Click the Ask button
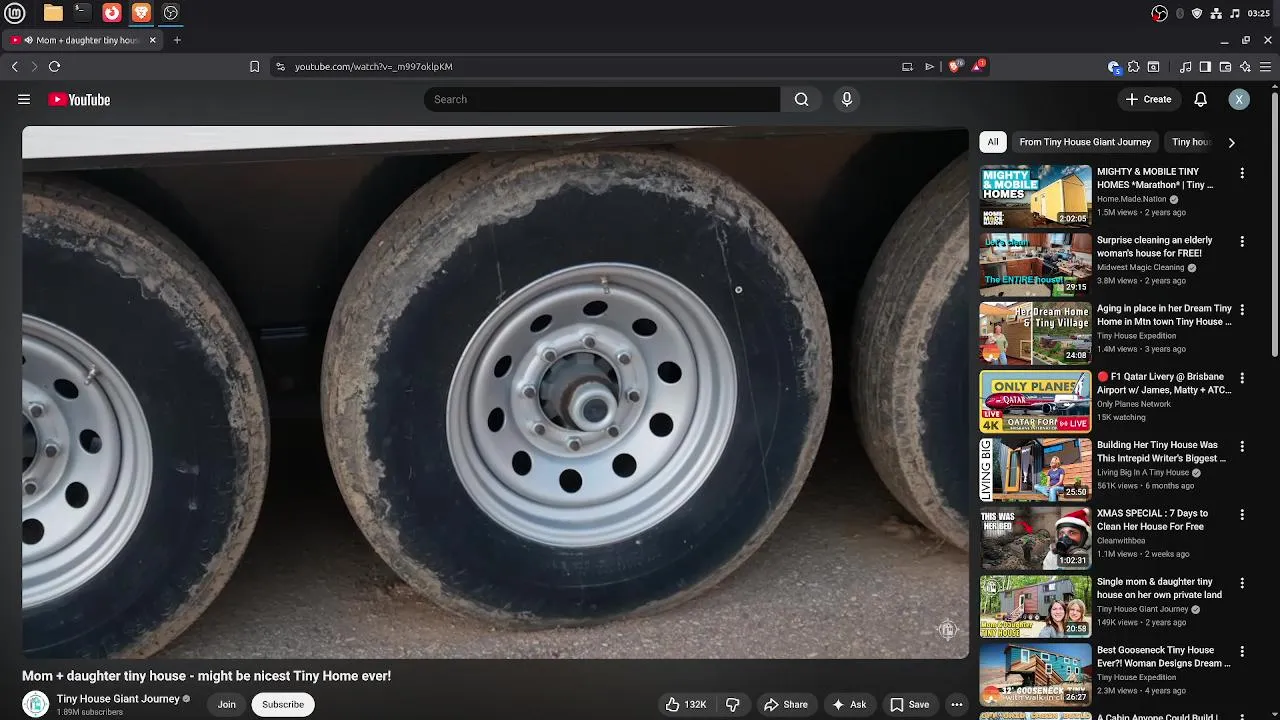Screen dimensions: 1280x720 point(849,704)
